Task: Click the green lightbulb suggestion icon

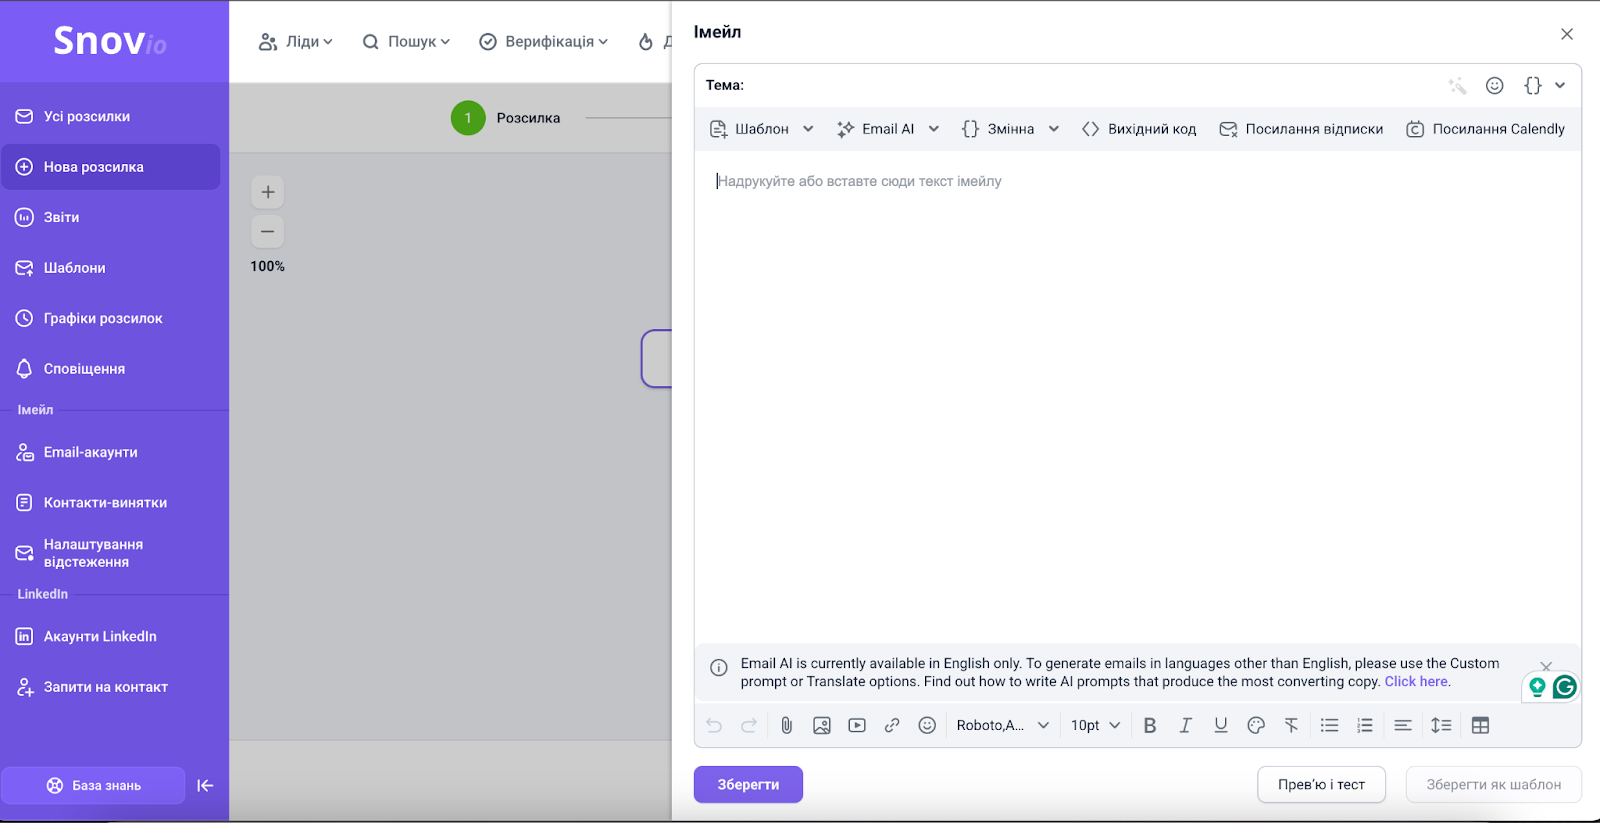Action: tap(1537, 687)
